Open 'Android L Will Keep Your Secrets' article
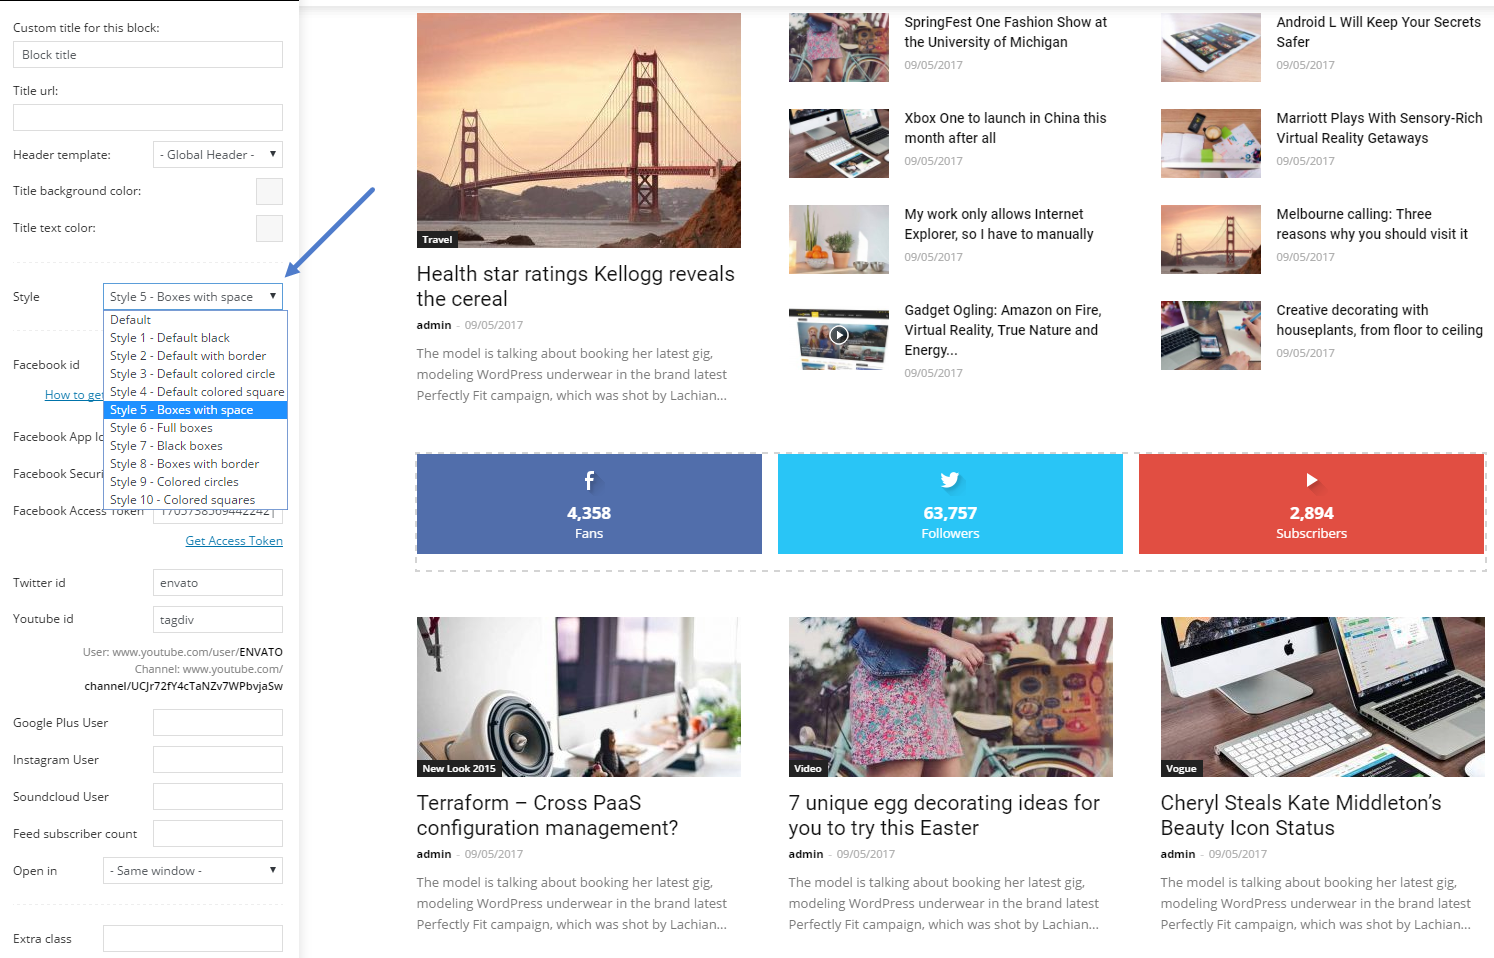Screen dimensions: 1494x958 1379,32
